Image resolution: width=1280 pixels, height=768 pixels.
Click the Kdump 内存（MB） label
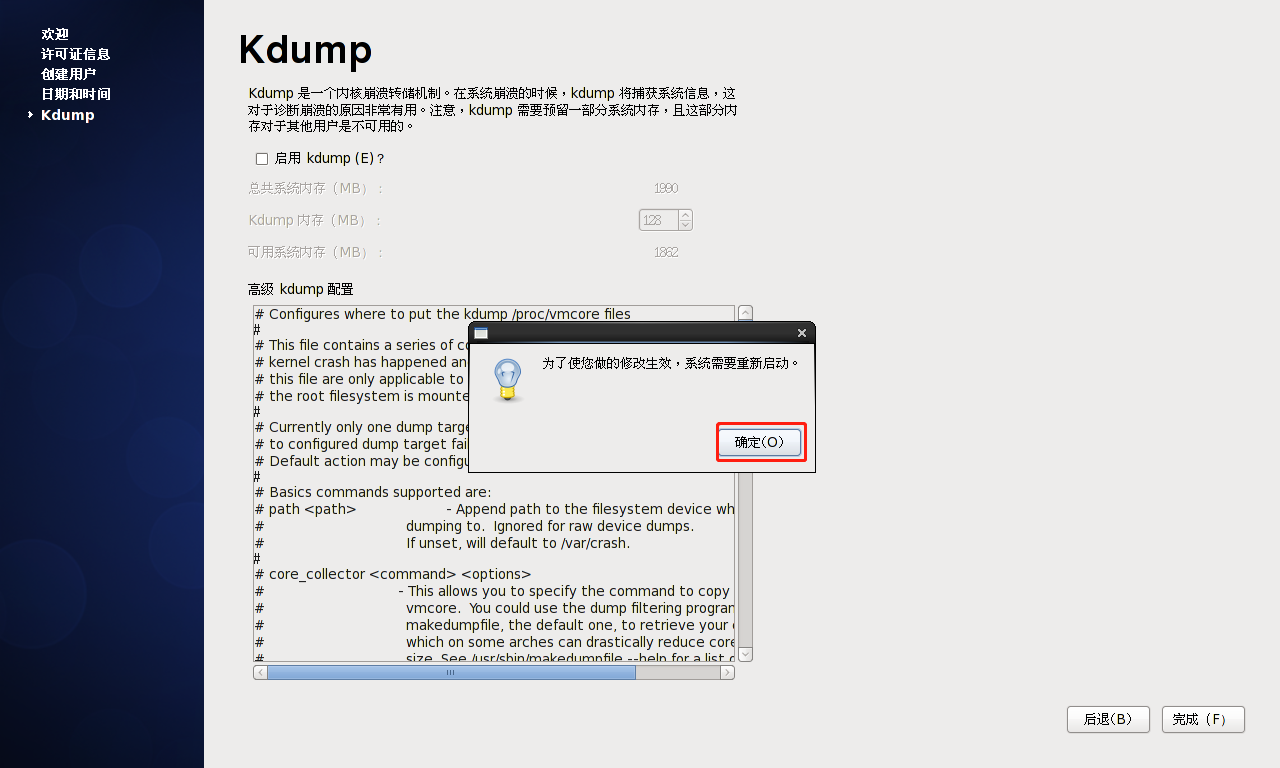pos(315,220)
